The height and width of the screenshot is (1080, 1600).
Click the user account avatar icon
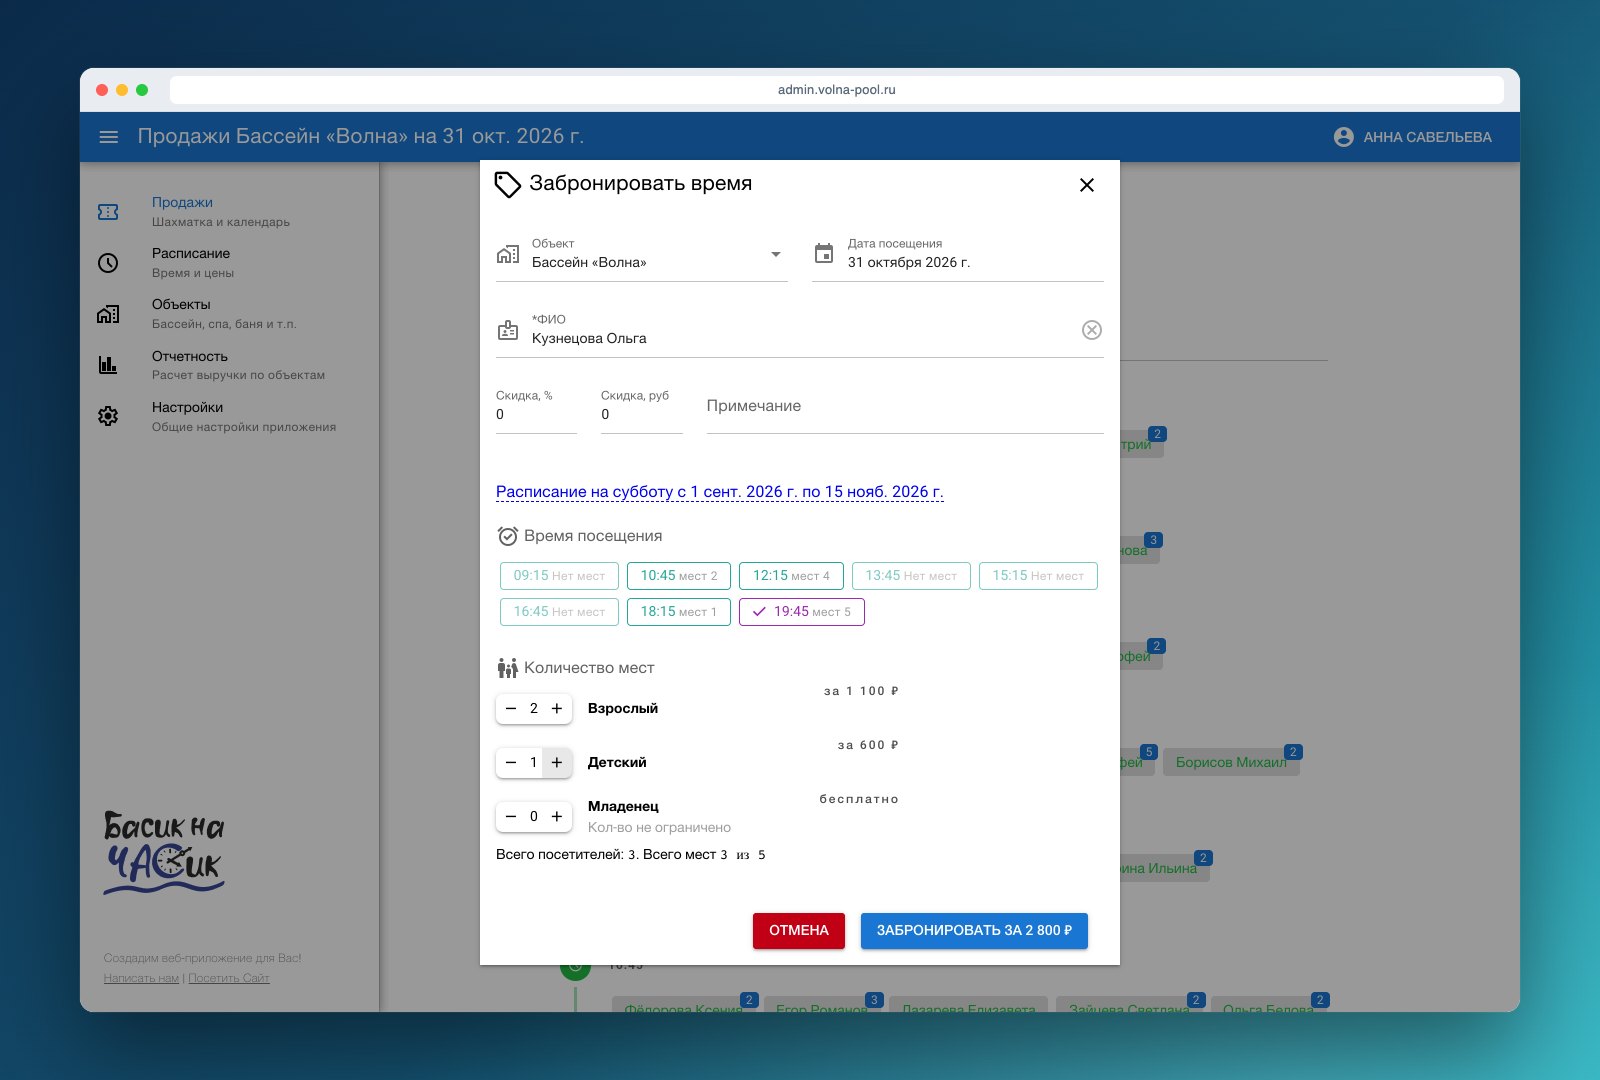click(1344, 137)
